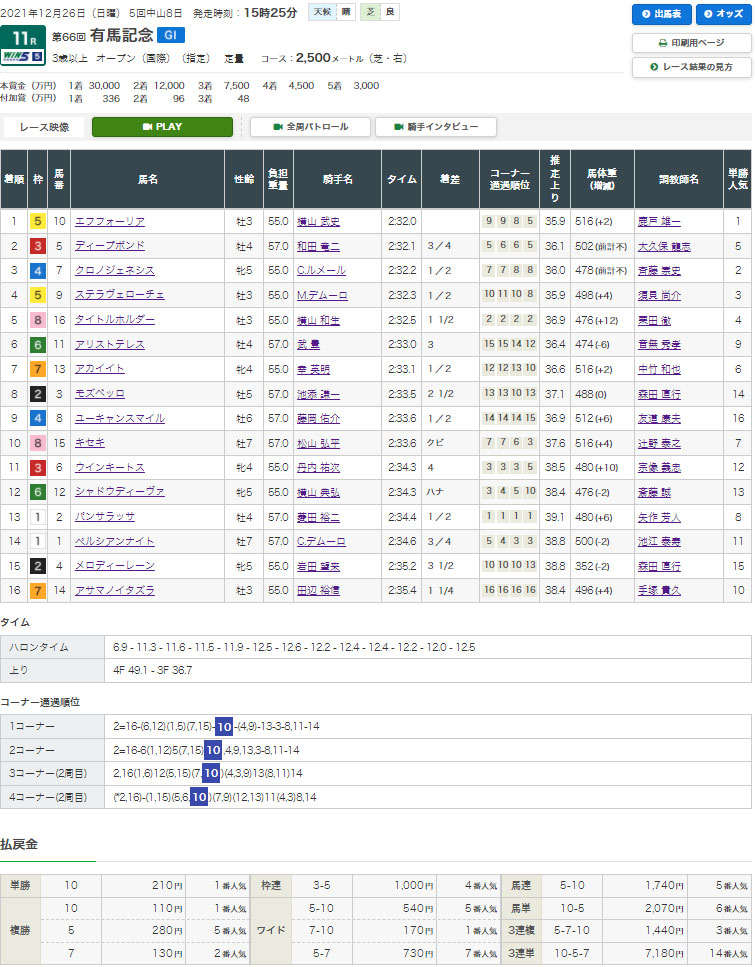This screenshot has width=755, height=967.
Task: Play the race video with PLAY
Action: 162,127
